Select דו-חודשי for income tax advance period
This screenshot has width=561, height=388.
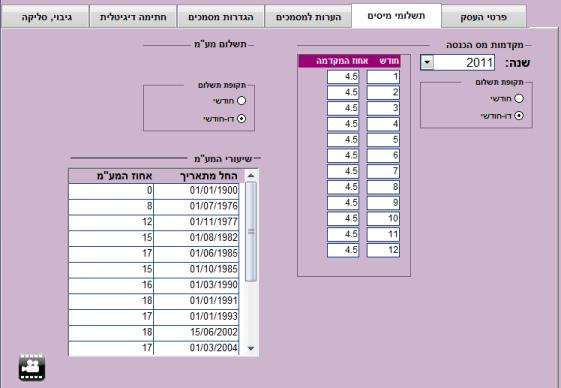tap(518, 115)
